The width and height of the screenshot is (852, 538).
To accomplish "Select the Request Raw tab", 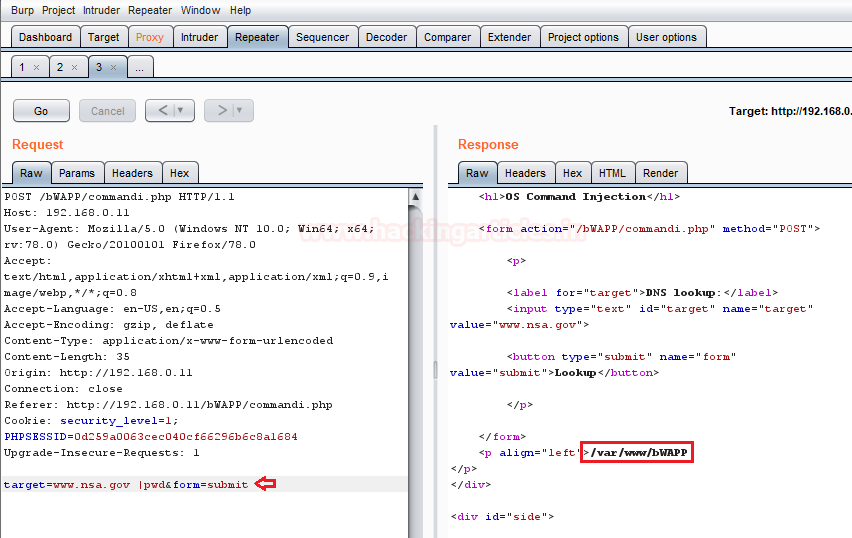I will tap(31, 173).
